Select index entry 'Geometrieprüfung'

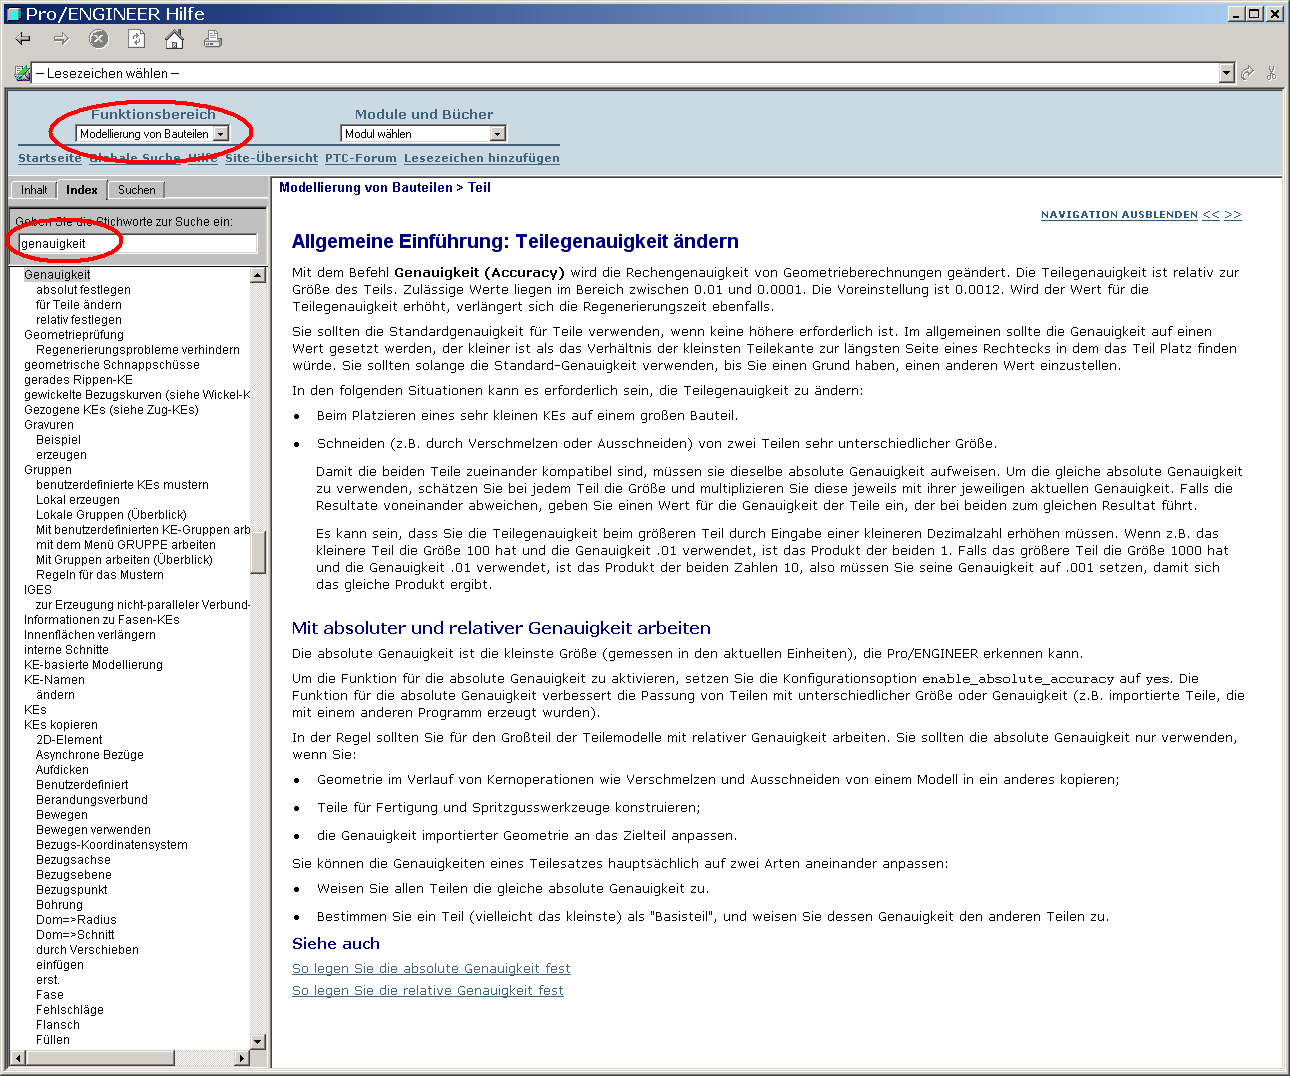point(74,335)
